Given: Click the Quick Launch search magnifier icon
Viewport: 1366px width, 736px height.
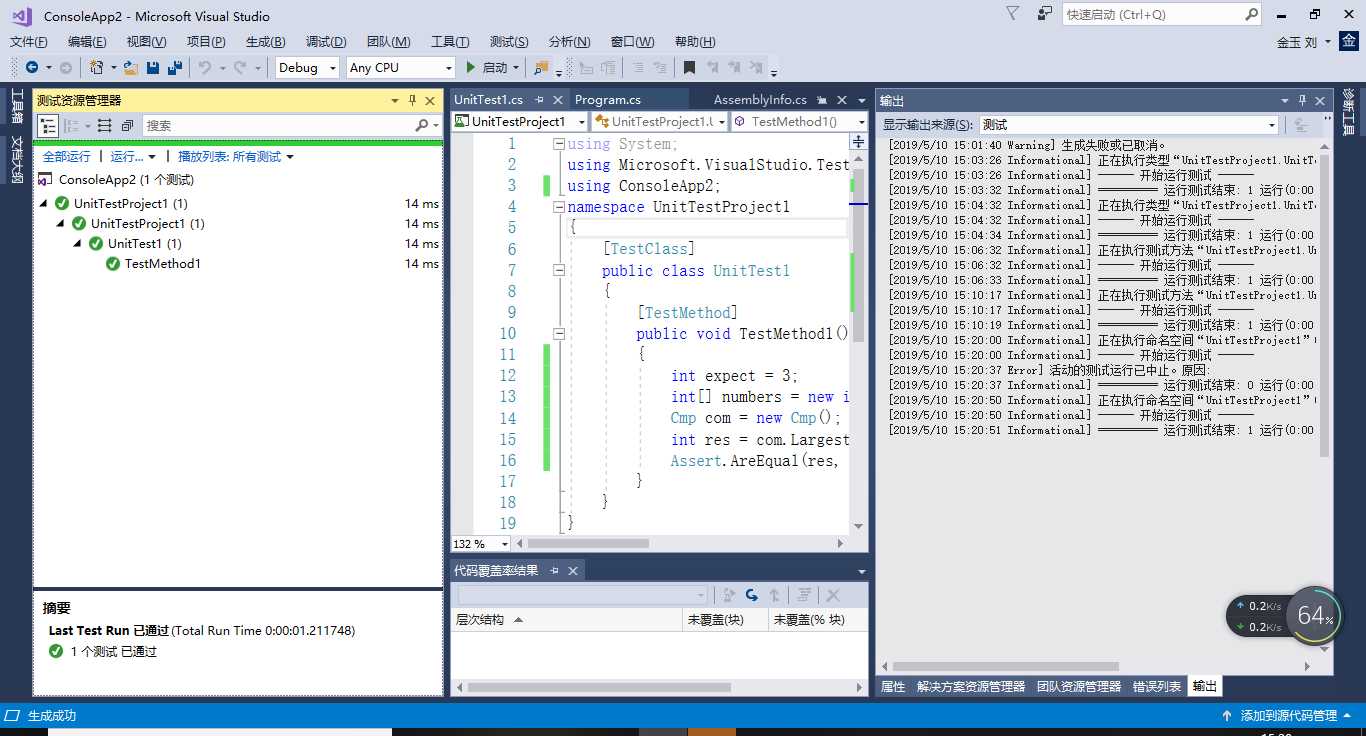Looking at the screenshot, I should [1251, 14].
